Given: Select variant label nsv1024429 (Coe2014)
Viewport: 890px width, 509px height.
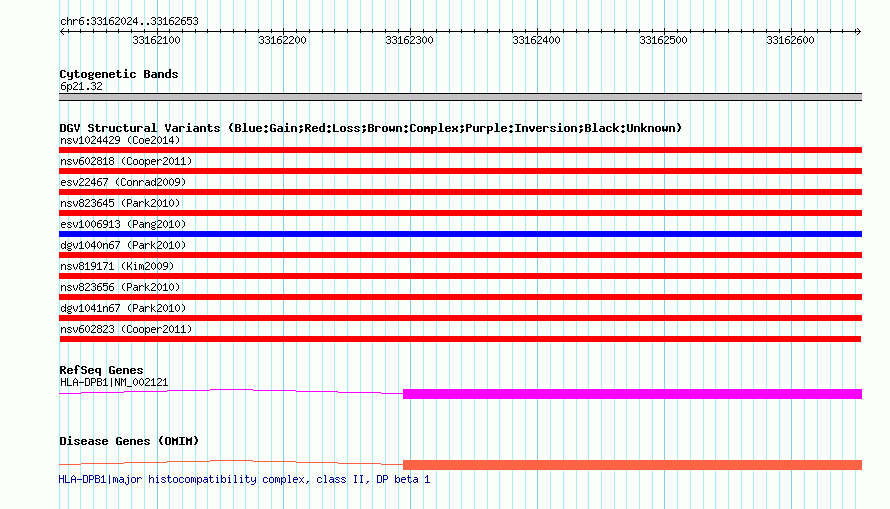Looking at the screenshot, I should pos(120,140).
